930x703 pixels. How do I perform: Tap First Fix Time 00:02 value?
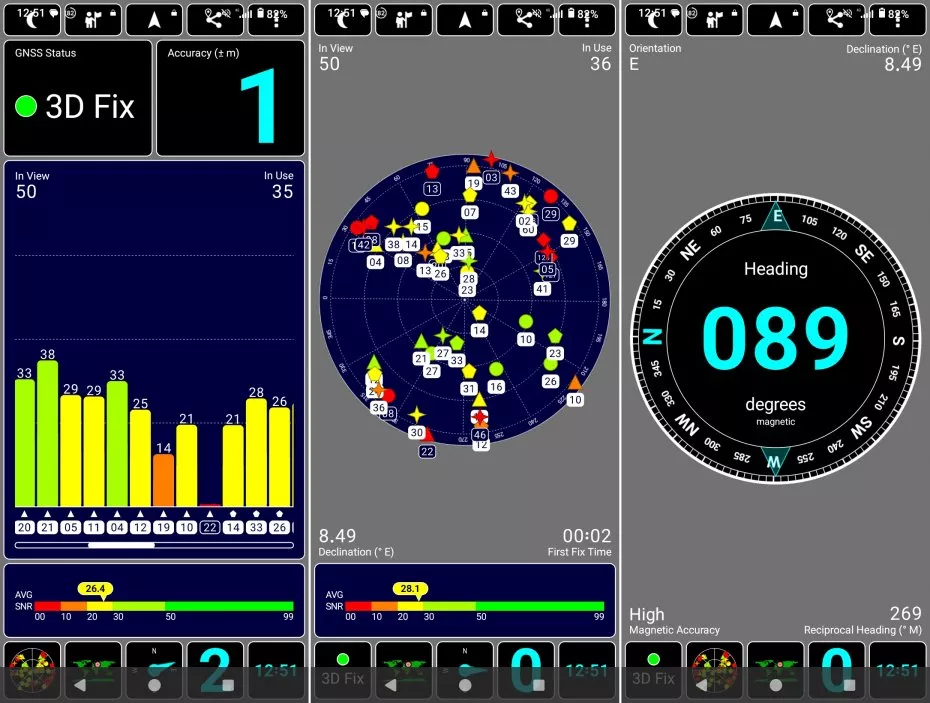tap(587, 536)
